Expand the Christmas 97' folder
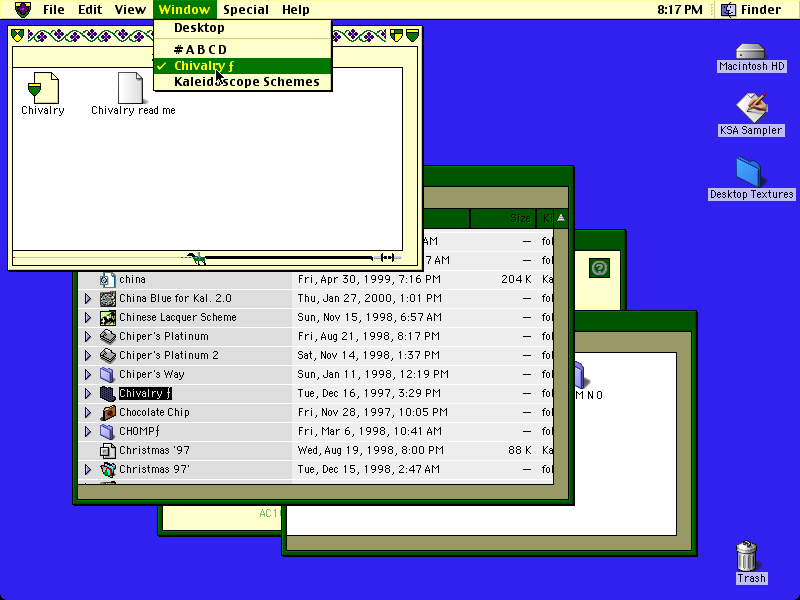 click(x=88, y=469)
